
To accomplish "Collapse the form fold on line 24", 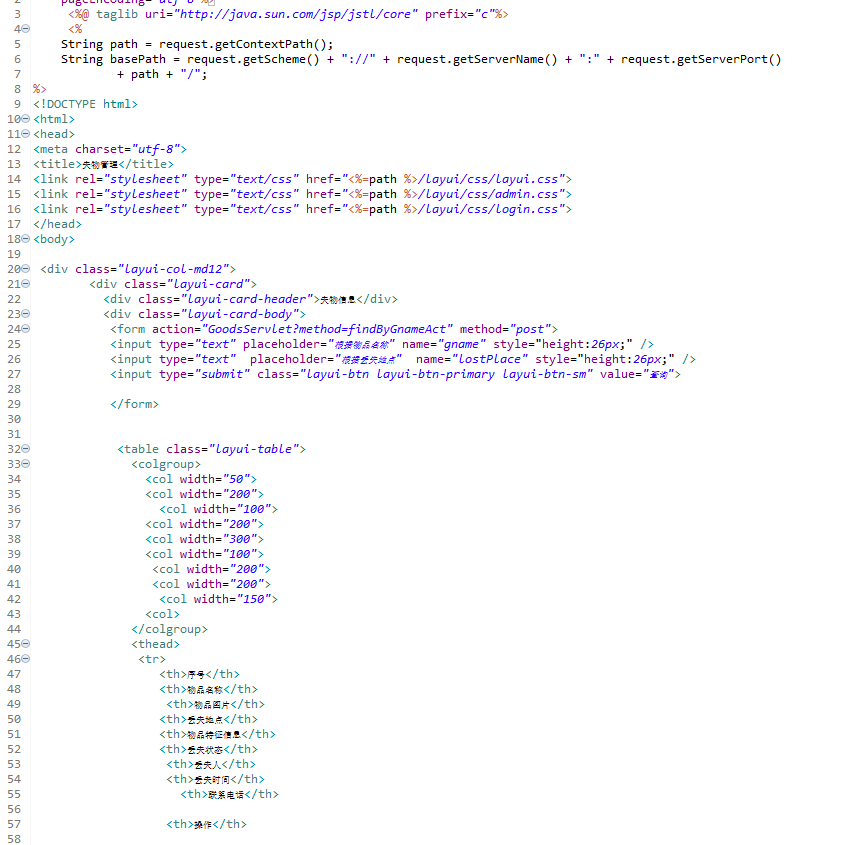I will tap(25, 329).
